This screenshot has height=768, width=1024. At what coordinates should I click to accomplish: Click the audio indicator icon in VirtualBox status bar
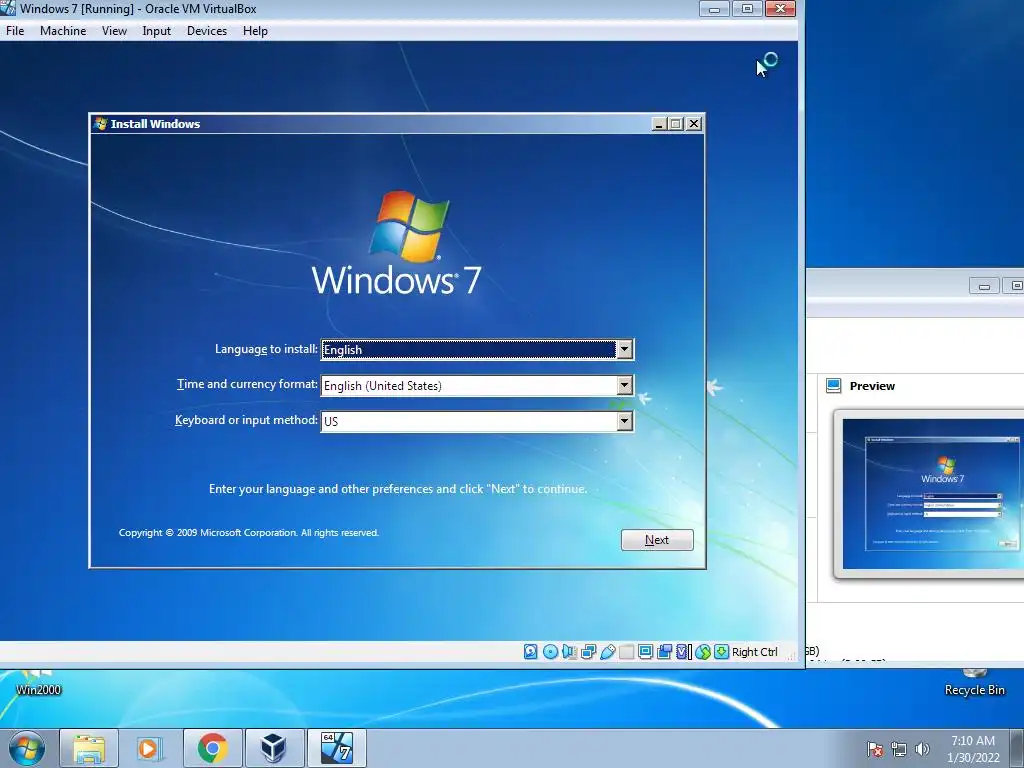pyautogui.click(x=569, y=652)
